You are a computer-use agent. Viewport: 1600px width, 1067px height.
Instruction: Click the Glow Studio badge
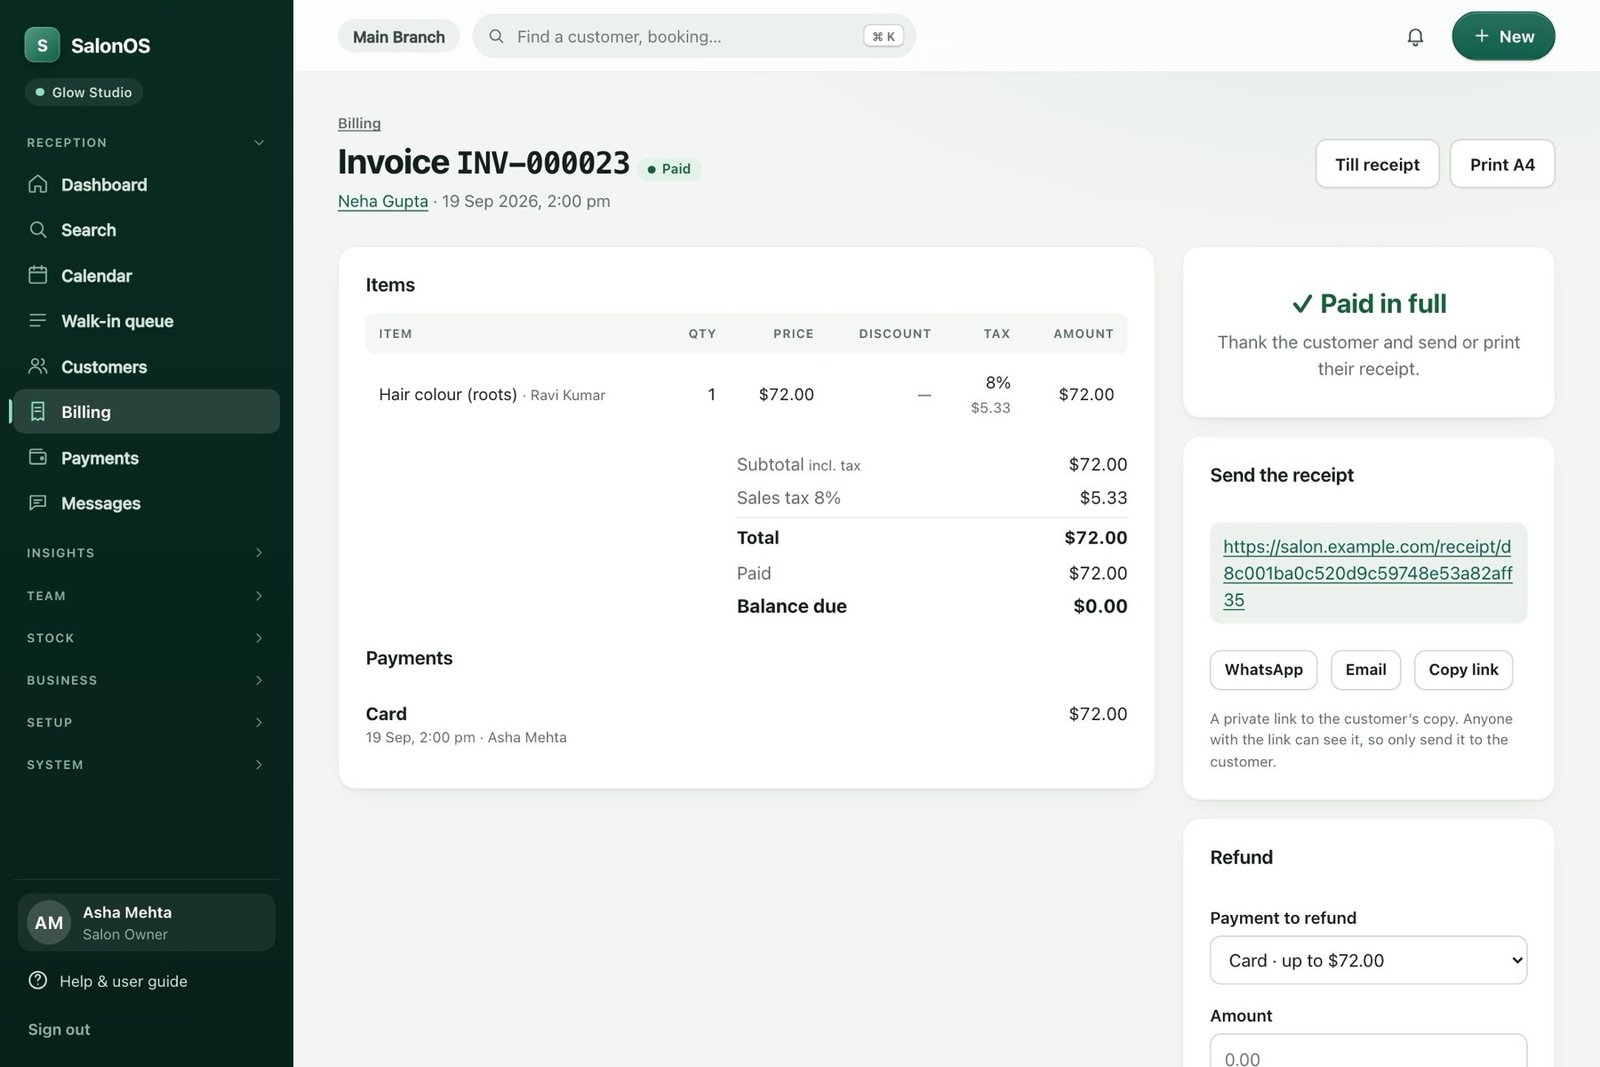click(84, 92)
